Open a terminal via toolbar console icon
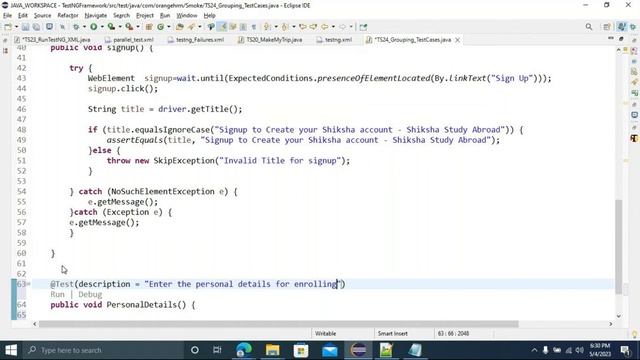Image resolution: width=640 pixels, height=360 pixels. pyautogui.click(x=49, y=27)
